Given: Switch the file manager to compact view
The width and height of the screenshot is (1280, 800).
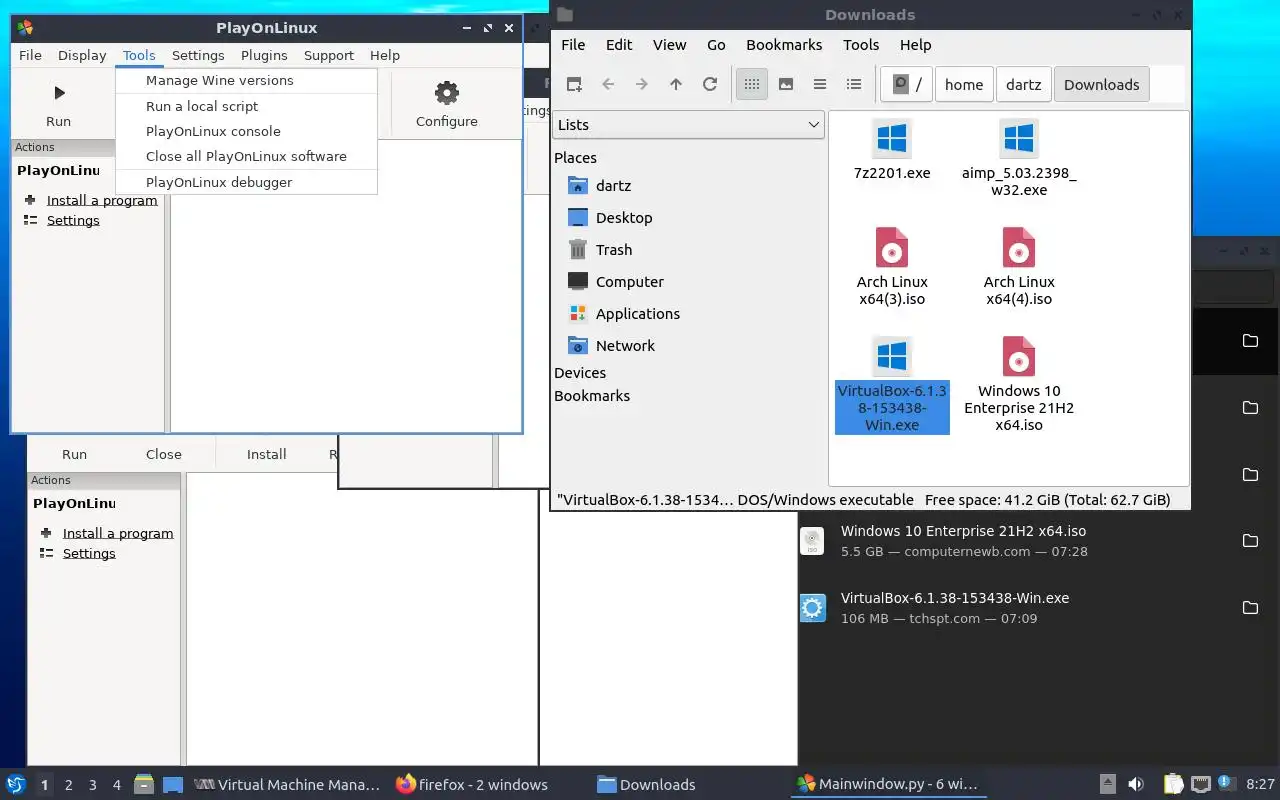Looking at the screenshot, I should [x=820, y=85].
